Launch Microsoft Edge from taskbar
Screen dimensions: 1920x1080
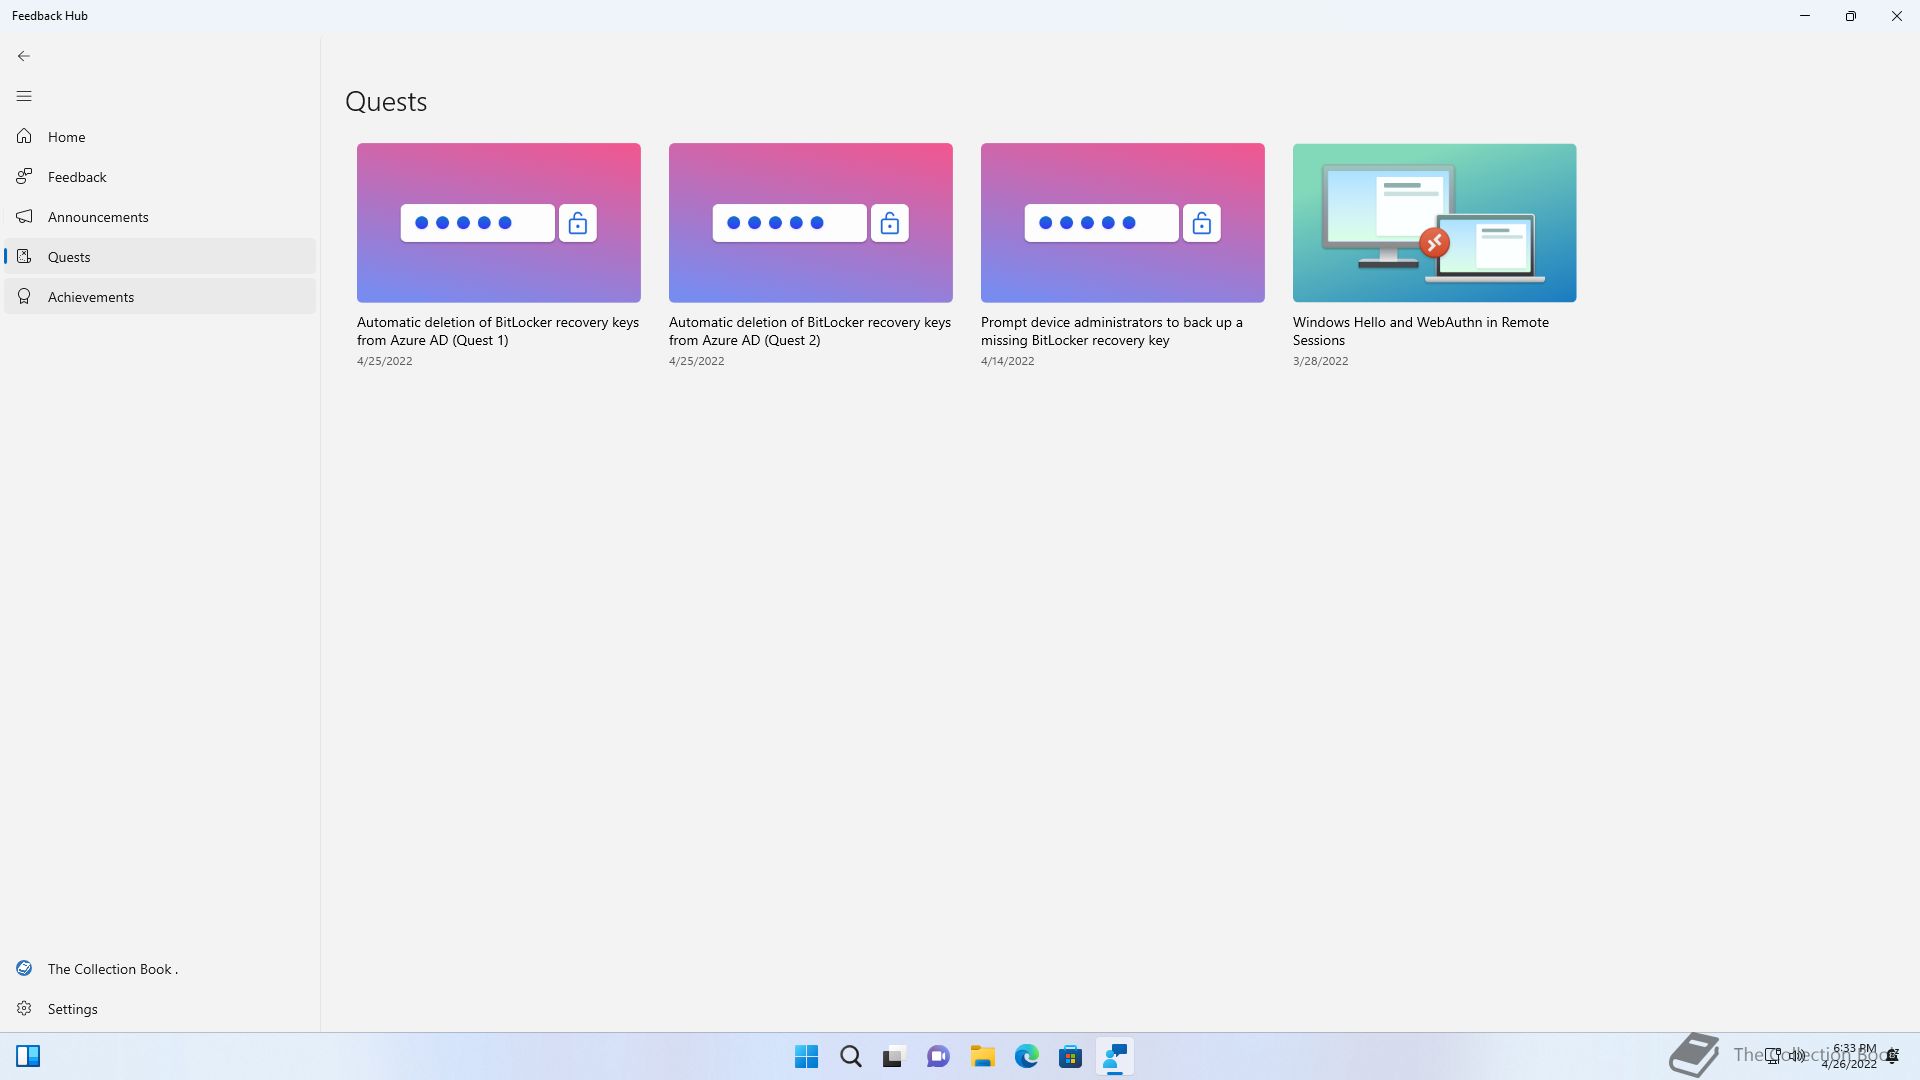1026,1057
